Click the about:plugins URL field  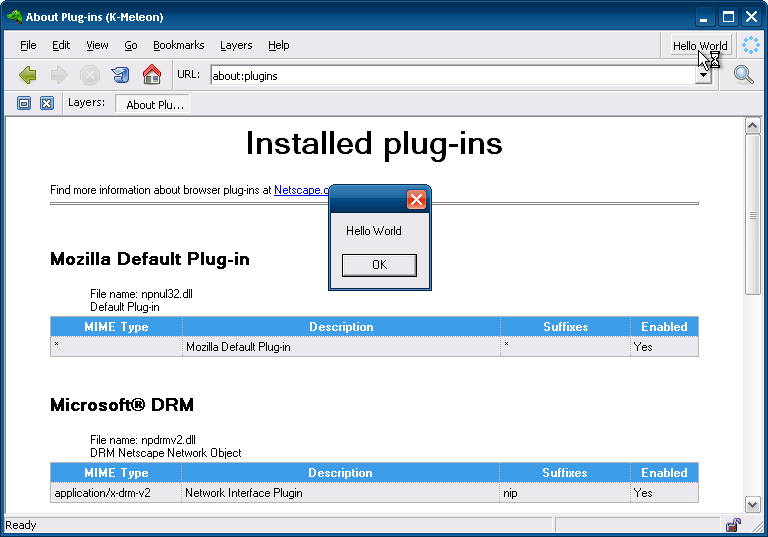tap(450, 75)
